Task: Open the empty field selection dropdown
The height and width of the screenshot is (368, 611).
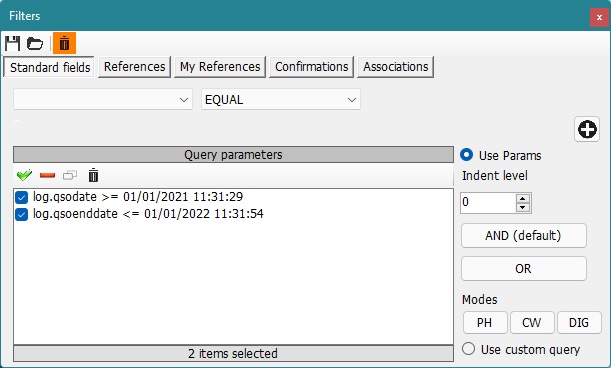Action: (x=103, y=99)
